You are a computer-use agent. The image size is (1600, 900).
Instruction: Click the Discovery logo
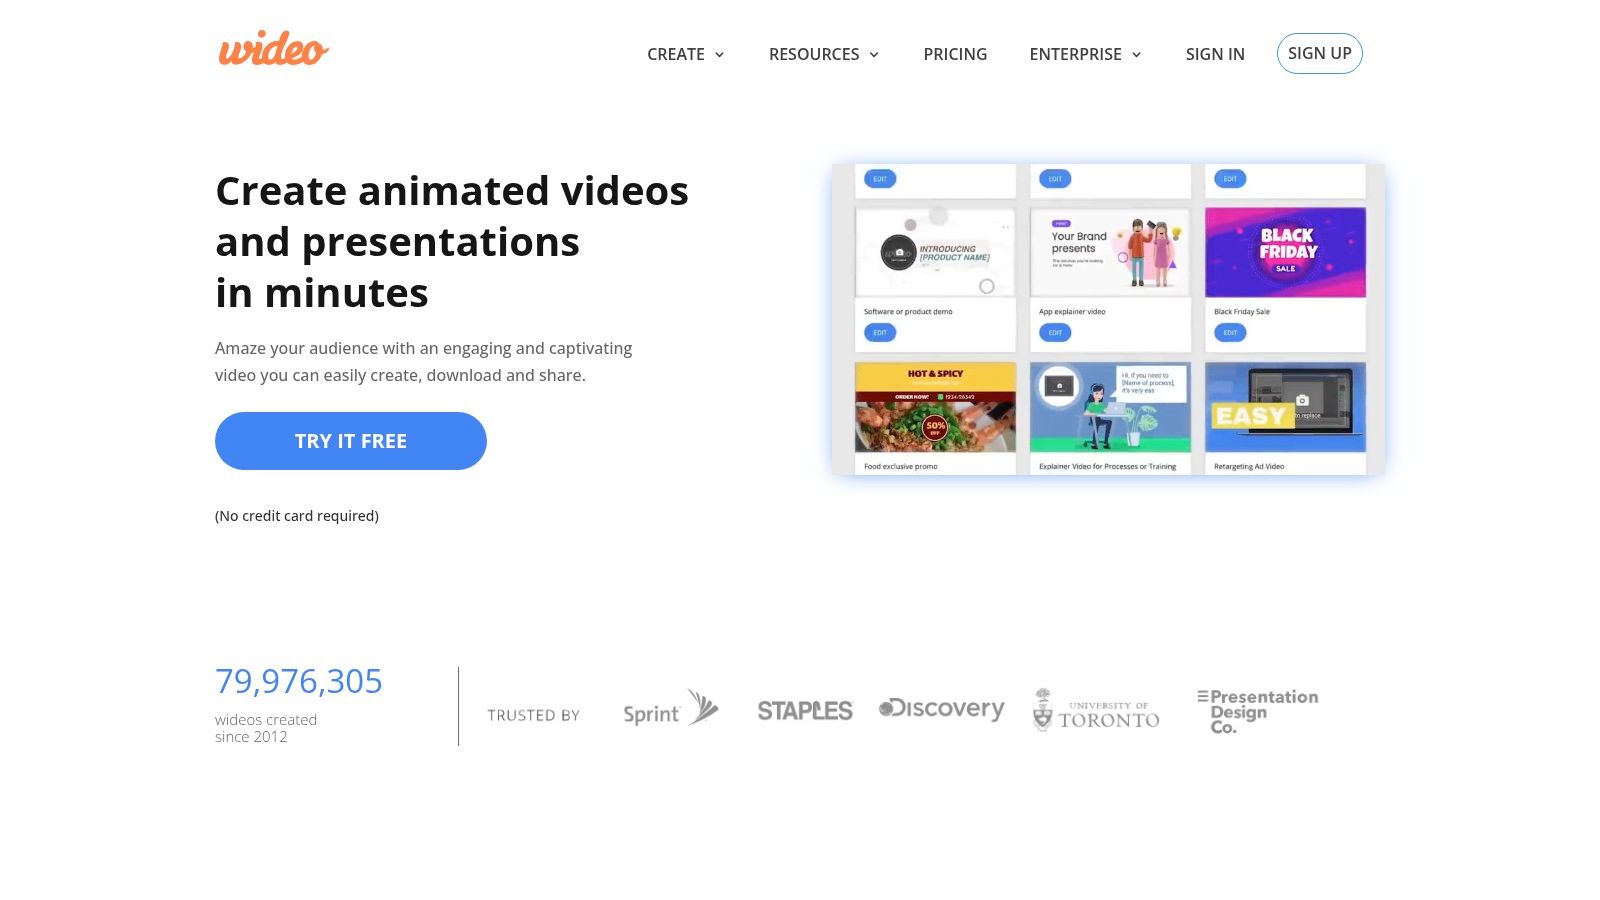click(940, 709)
